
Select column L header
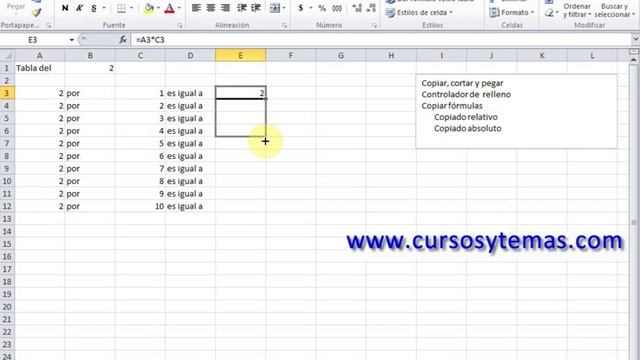tap(592, 55)
